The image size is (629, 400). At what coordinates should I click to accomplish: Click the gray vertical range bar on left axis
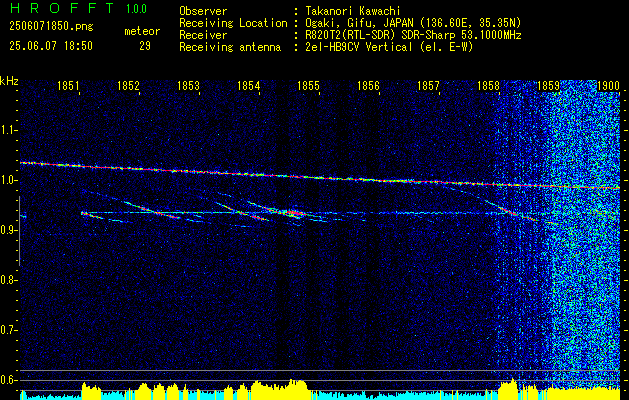coord(19,231)
